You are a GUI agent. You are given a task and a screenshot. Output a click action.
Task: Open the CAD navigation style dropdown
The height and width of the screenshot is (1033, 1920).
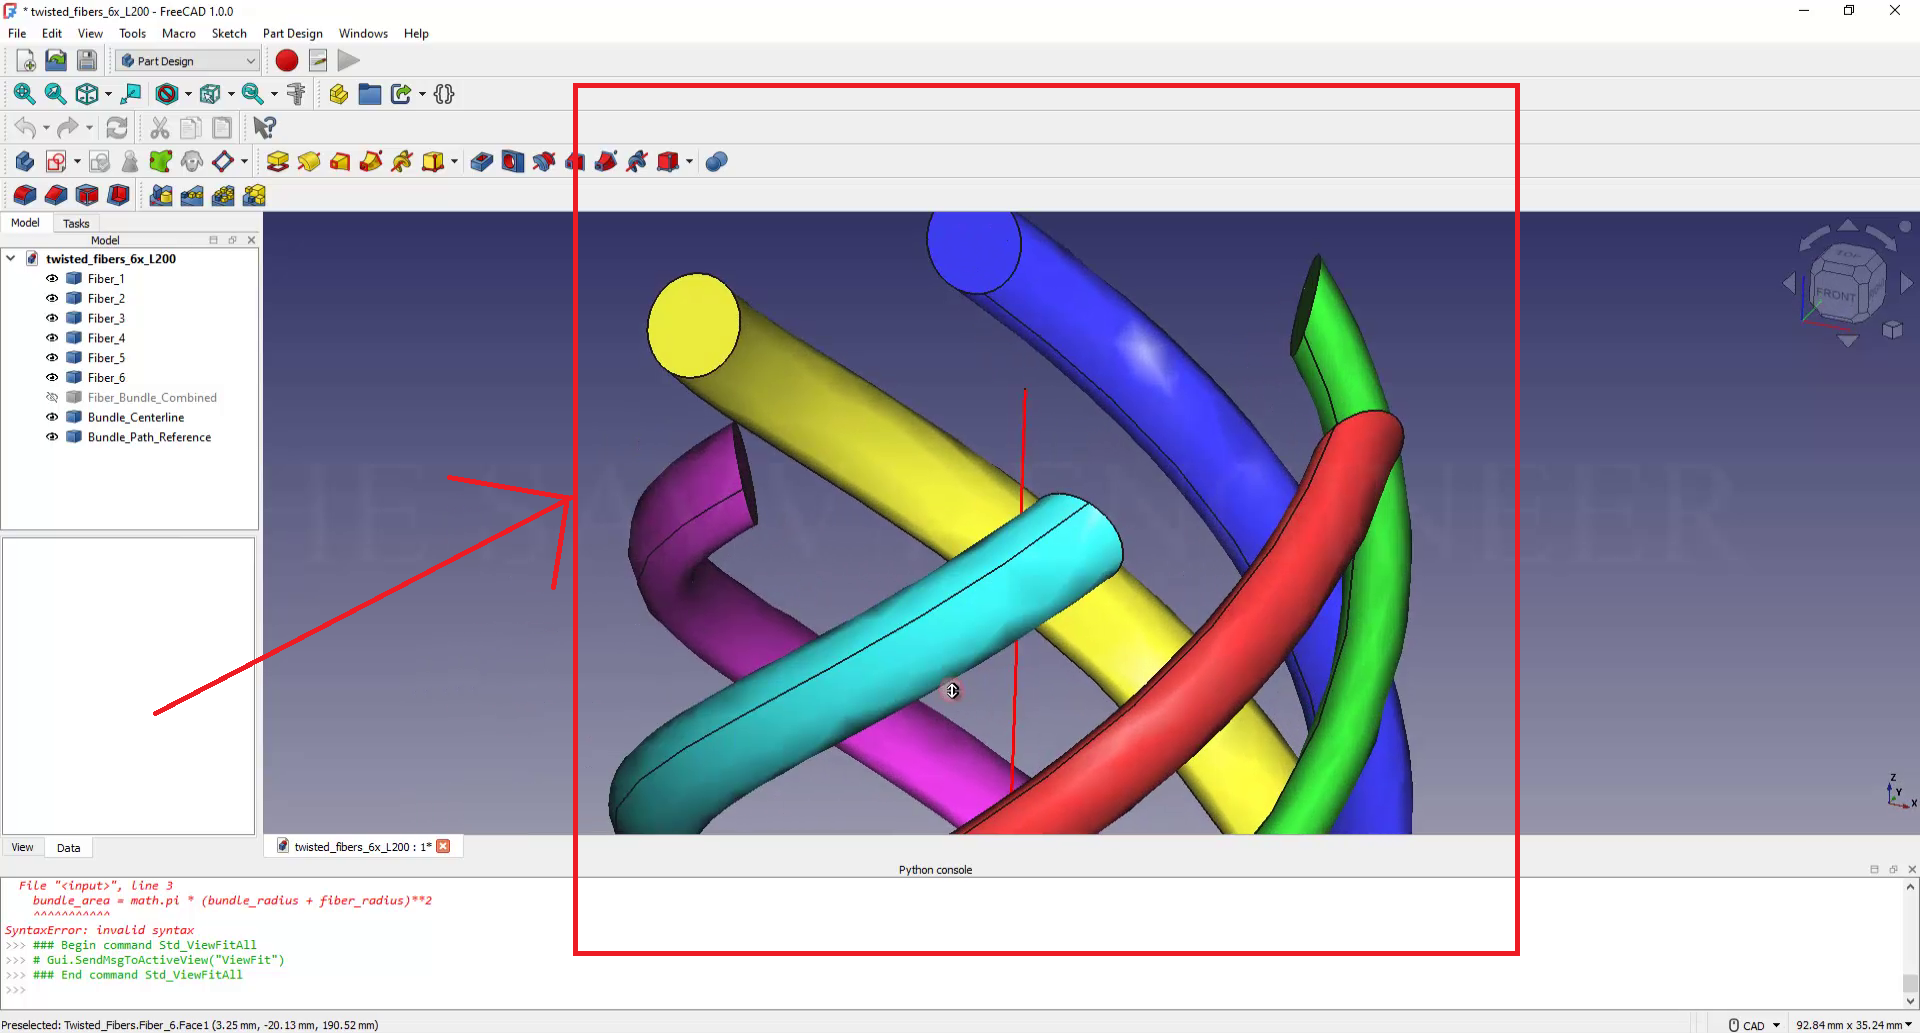[1755, 1025]
